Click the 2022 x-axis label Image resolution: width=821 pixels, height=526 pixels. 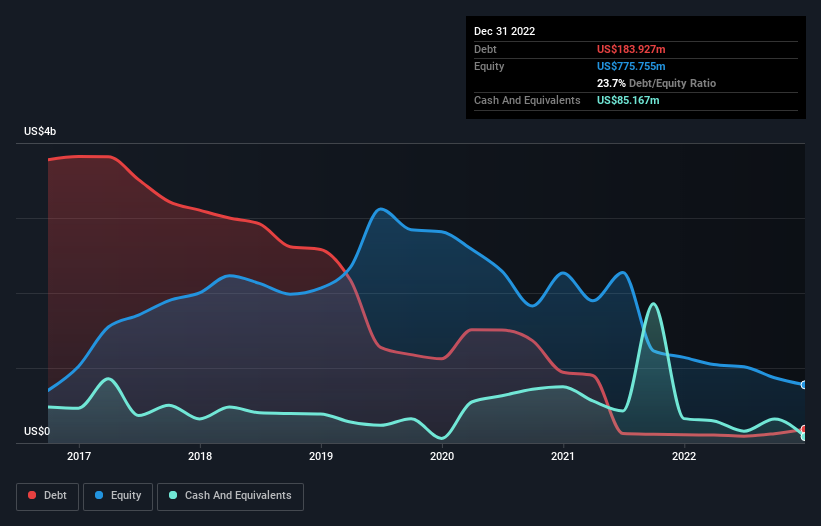684,456
